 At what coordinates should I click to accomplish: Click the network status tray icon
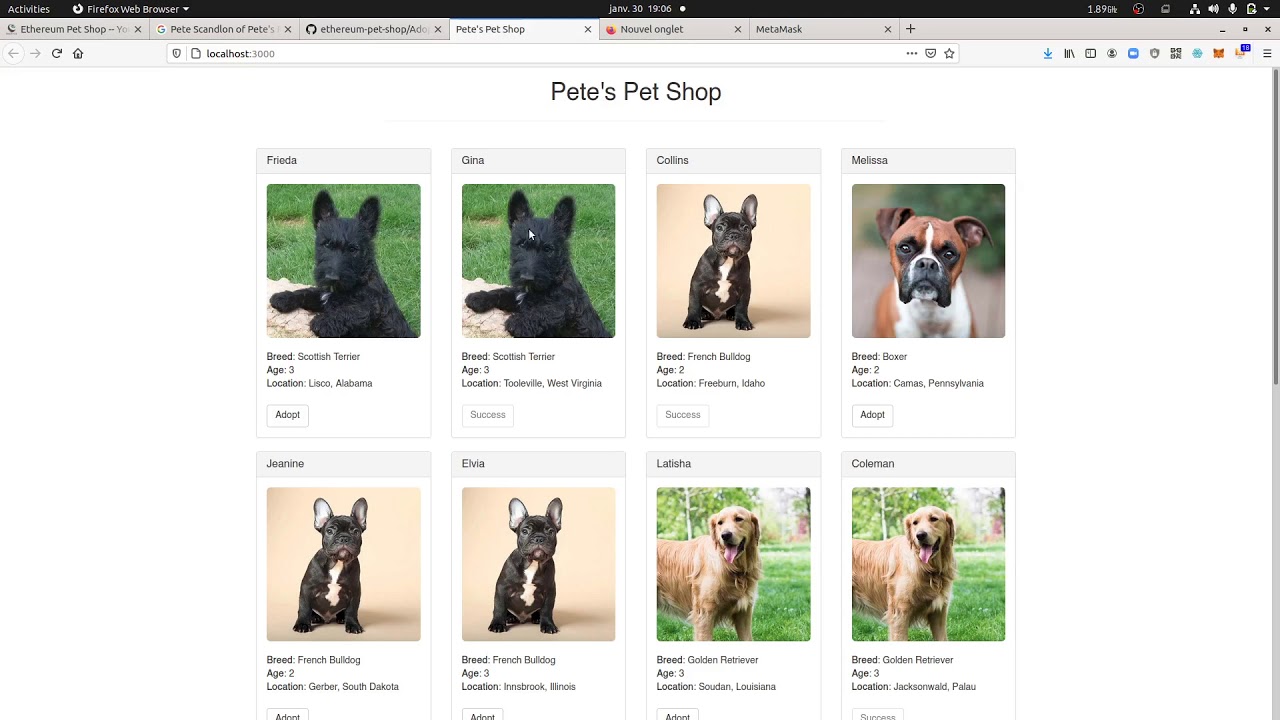[x=1195, y=9]
